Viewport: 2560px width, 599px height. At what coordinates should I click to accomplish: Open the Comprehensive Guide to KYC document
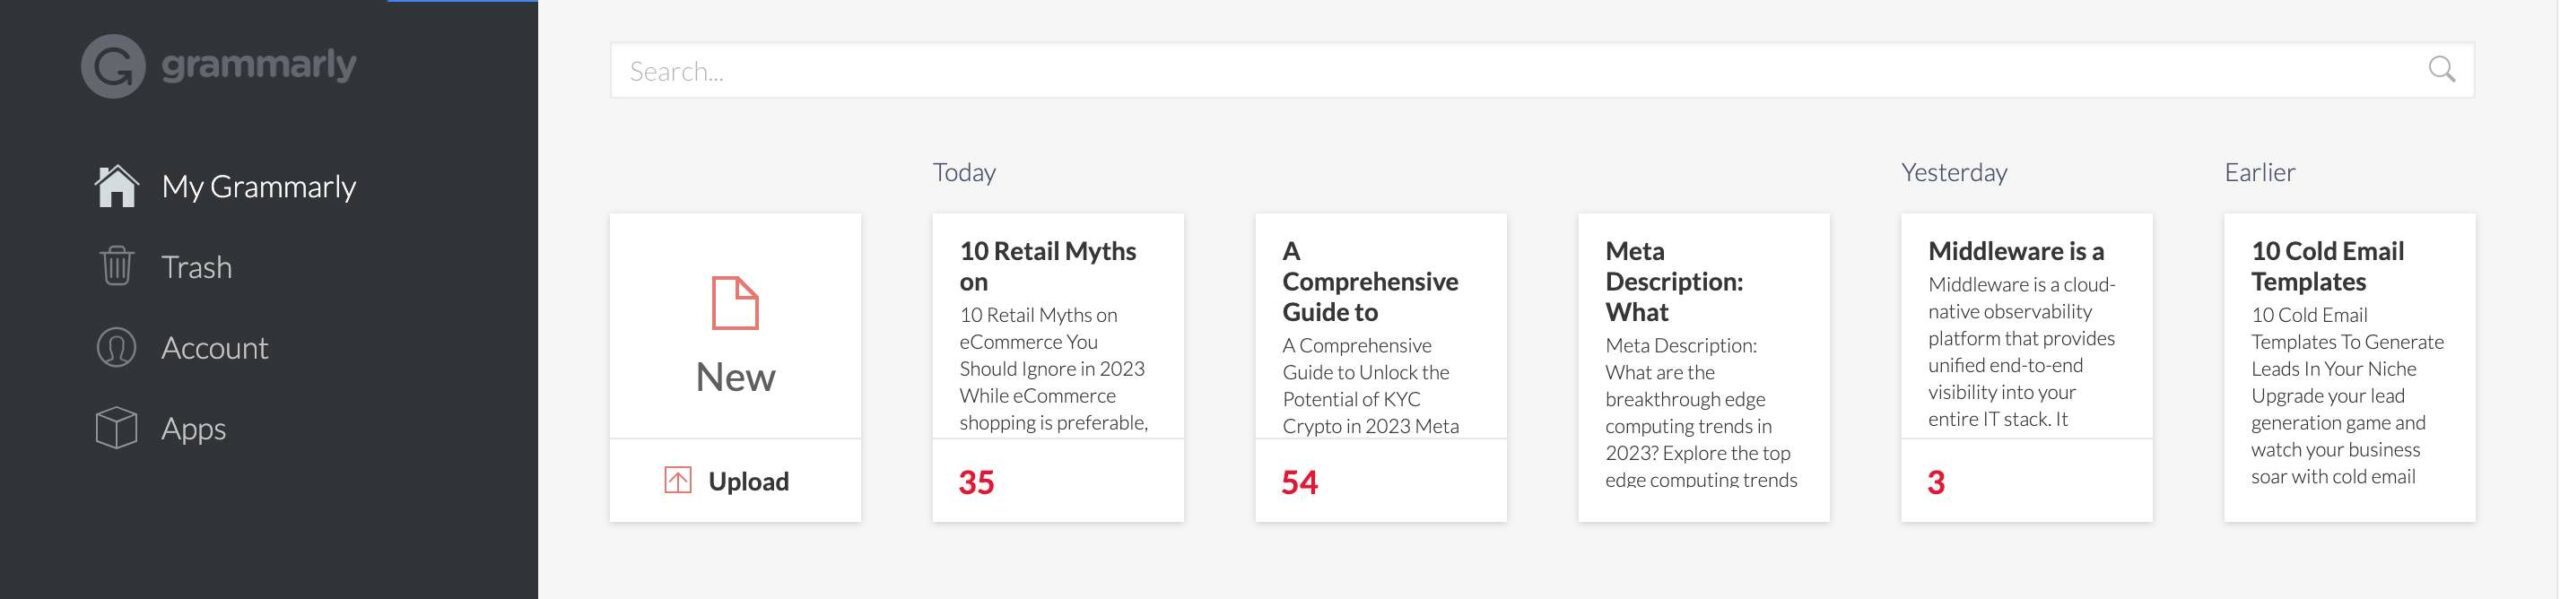[1381, 367]
